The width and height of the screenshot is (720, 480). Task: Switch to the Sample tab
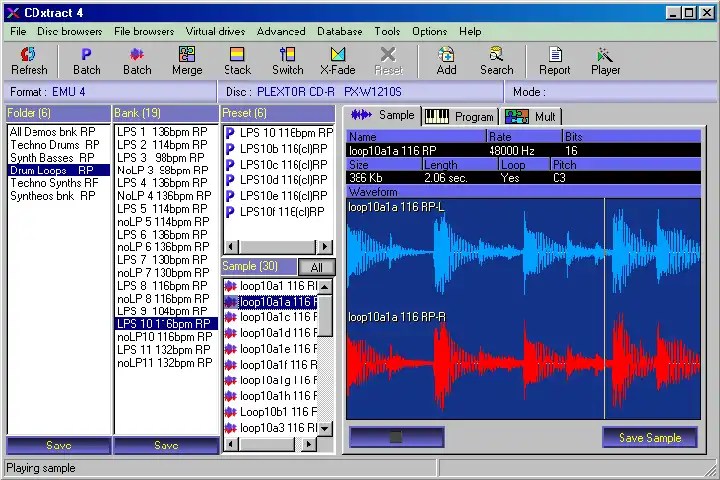(x=382, y=115)
